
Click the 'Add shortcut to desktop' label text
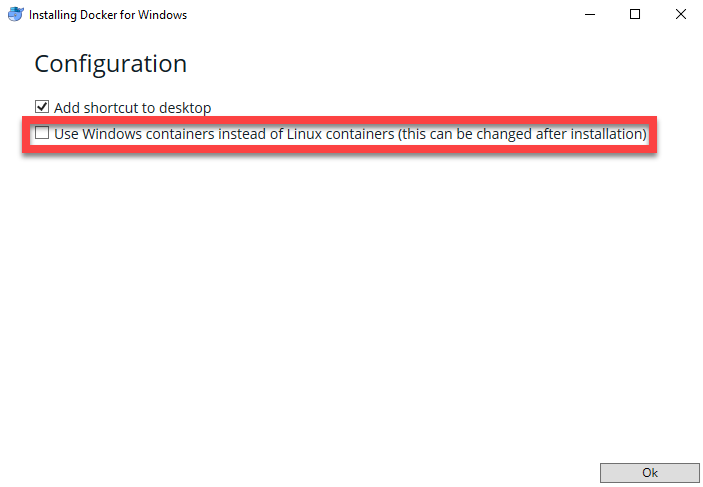(x=133, y=108)
